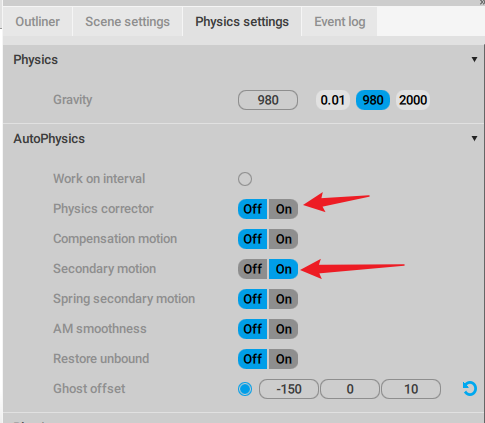This screenshot has height=423, width=485.
Task: Click the Gravity value input field
Action: 268,100
